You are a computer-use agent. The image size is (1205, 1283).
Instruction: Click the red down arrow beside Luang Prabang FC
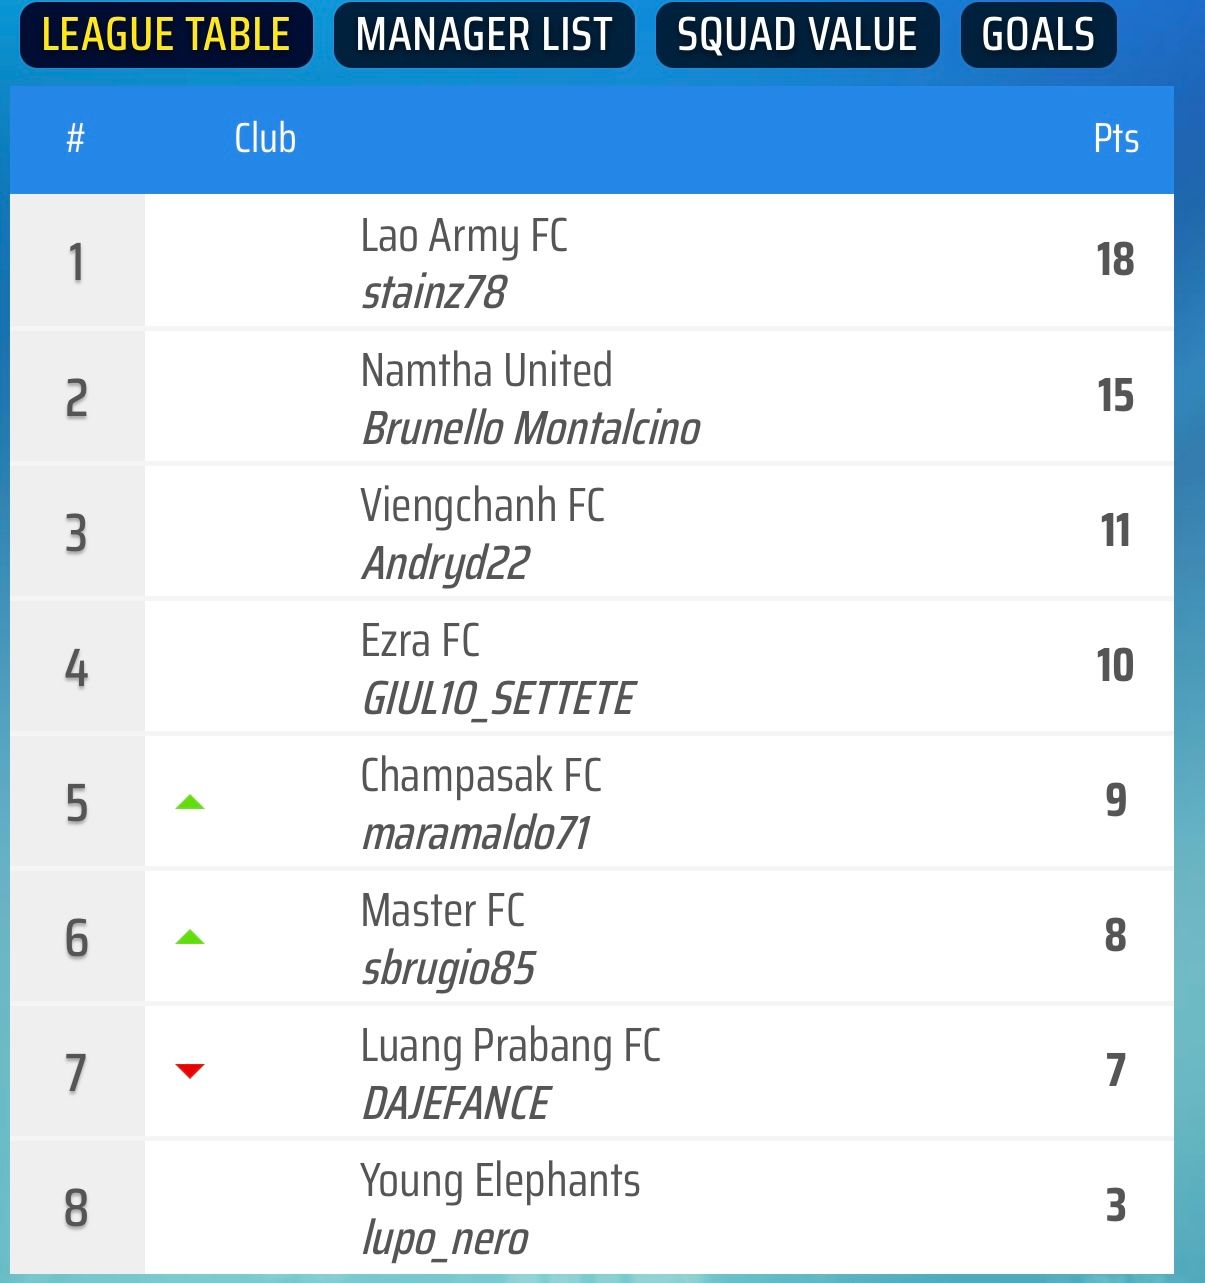click(190, 1071)
